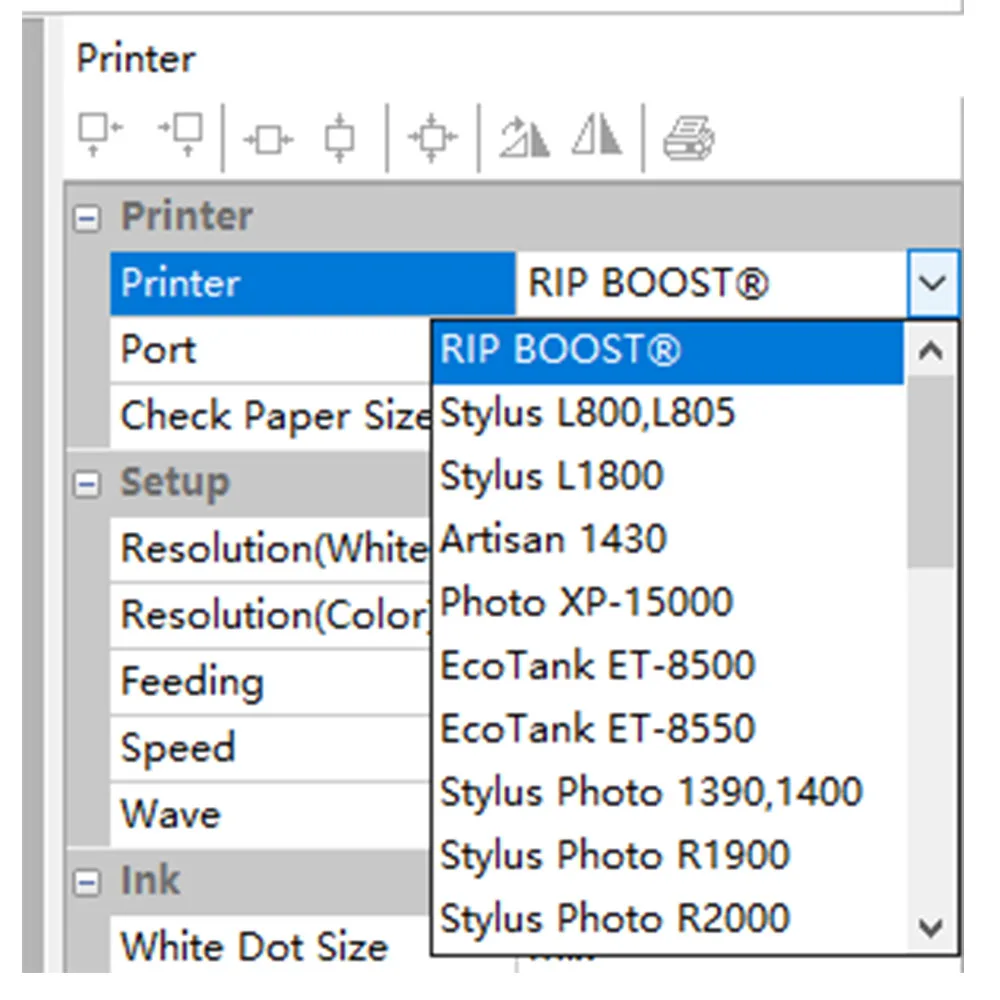1000x1000 pixels.
Task: Click the mirror flip icon
Action: [x=597, y=136]
